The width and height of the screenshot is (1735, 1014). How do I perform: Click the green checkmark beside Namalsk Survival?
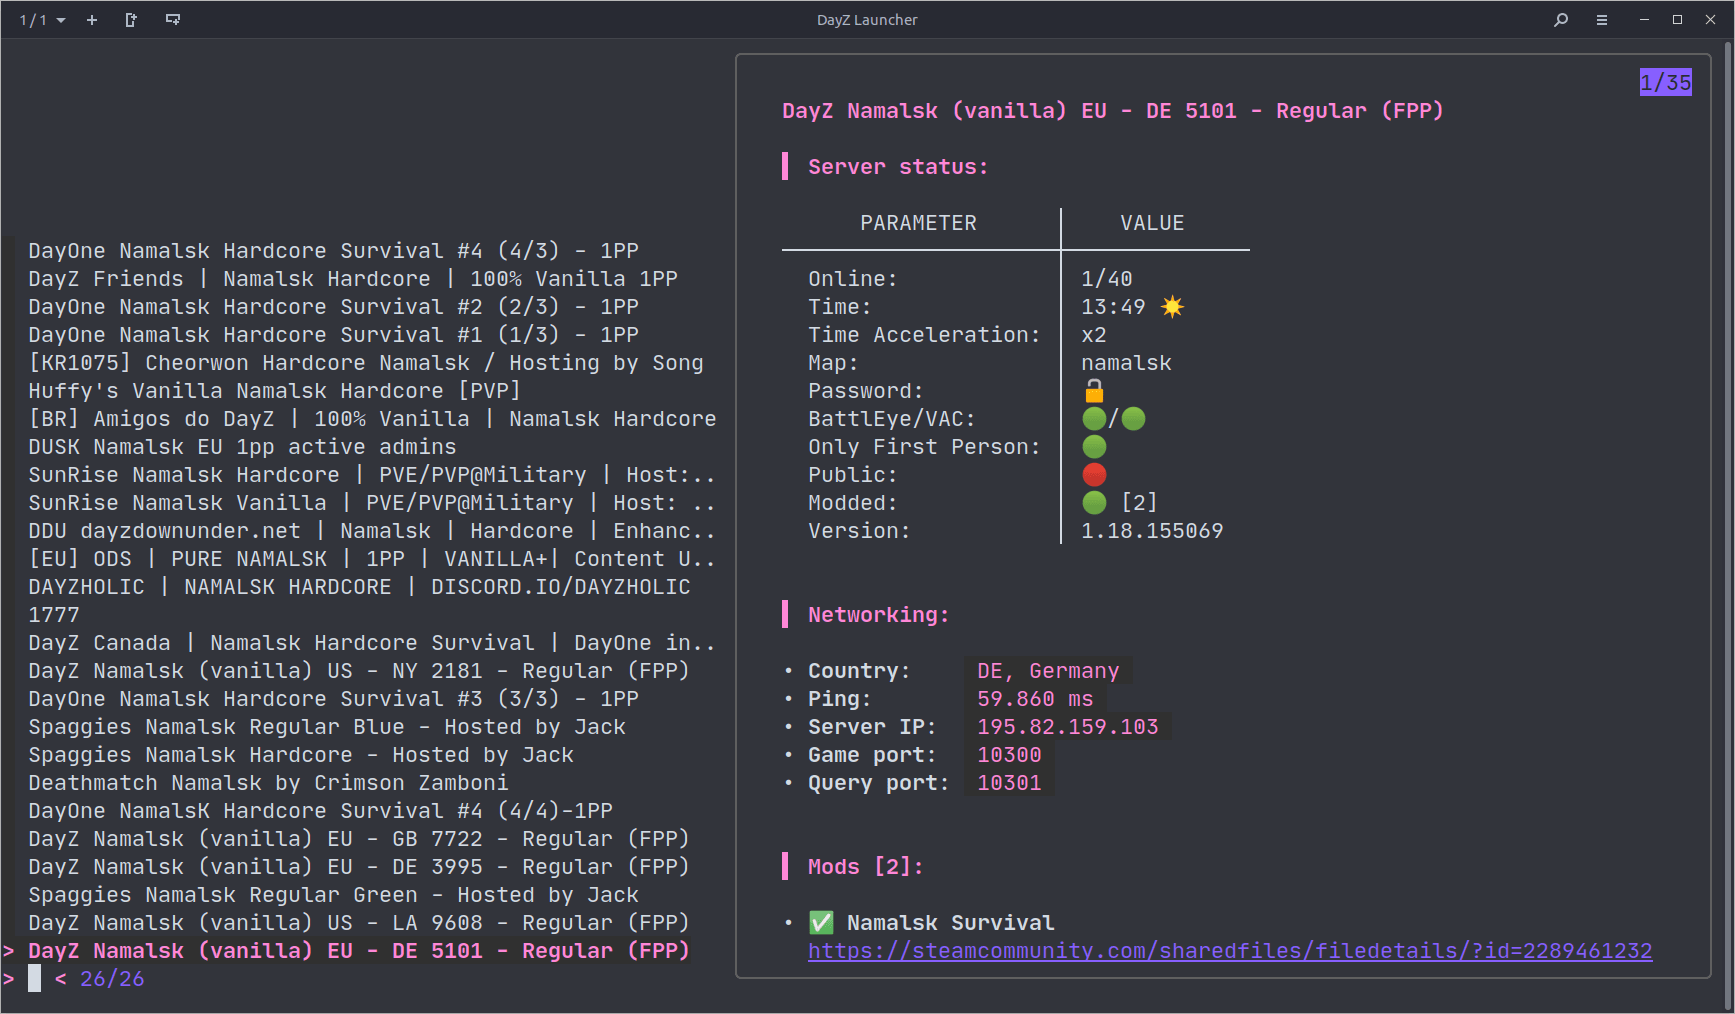coord(821,923)
